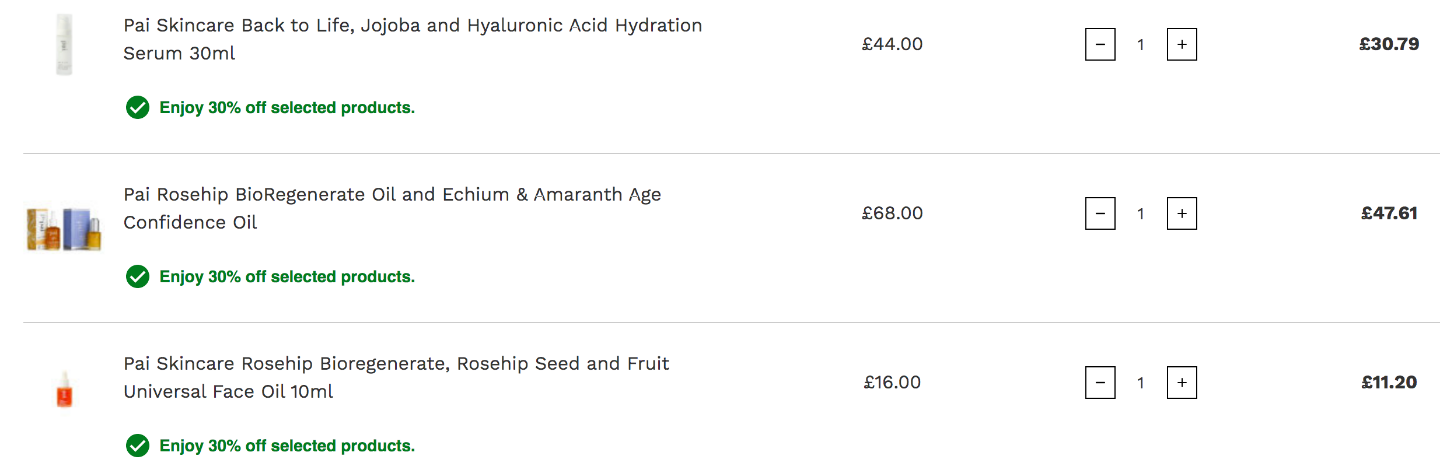Open Pai Skincare Back to Life serum link
Image resolution: width=1440 pixels, height=470 pixels.
click(x=412, y=39)
